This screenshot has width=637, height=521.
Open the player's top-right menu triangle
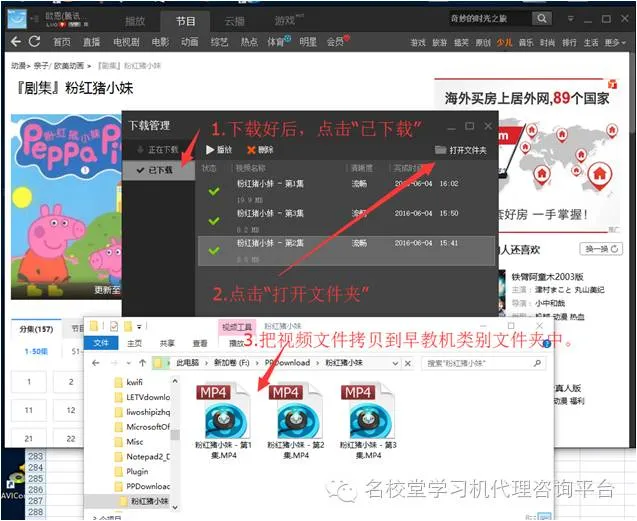point(571,19)
